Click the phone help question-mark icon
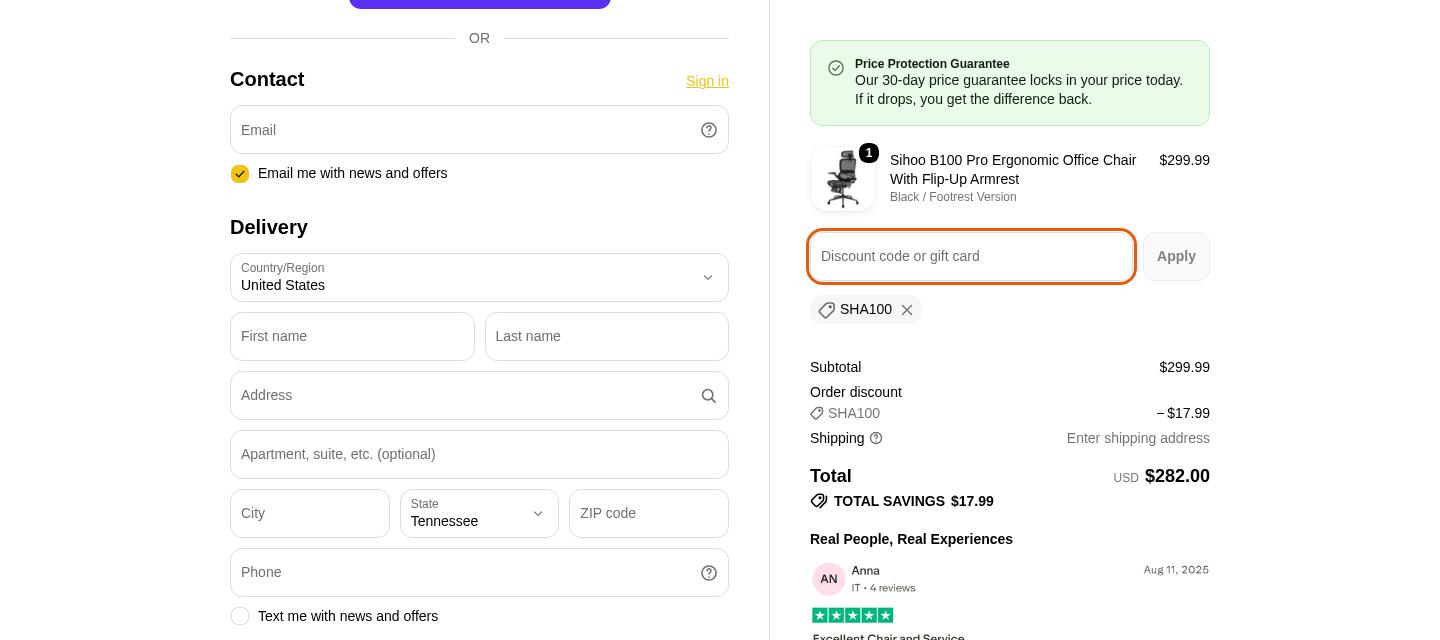Viewport: 1440px width, 640px height. tap(709, 573)
